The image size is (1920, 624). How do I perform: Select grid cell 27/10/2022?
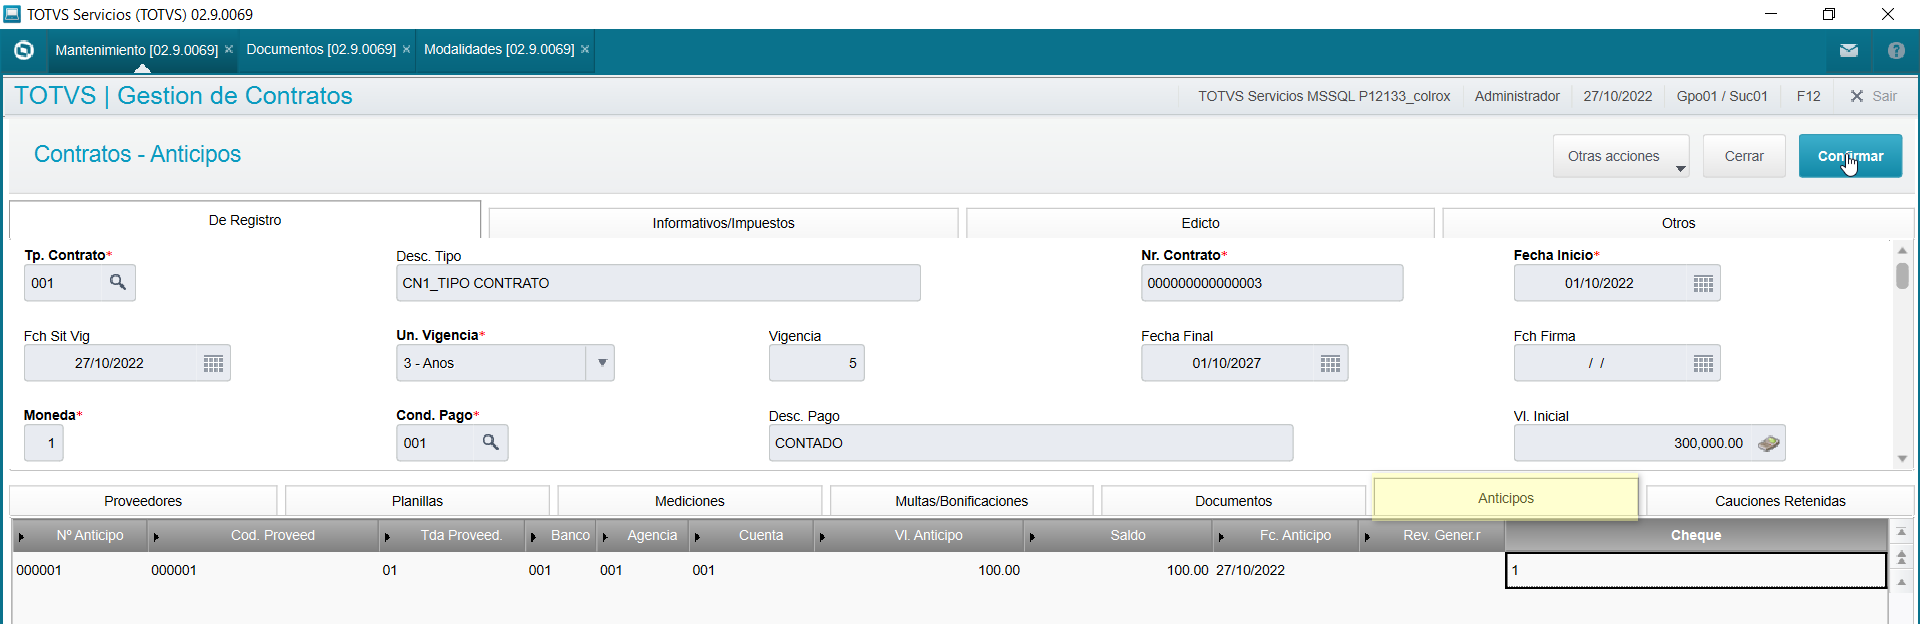click(1286, 570)
